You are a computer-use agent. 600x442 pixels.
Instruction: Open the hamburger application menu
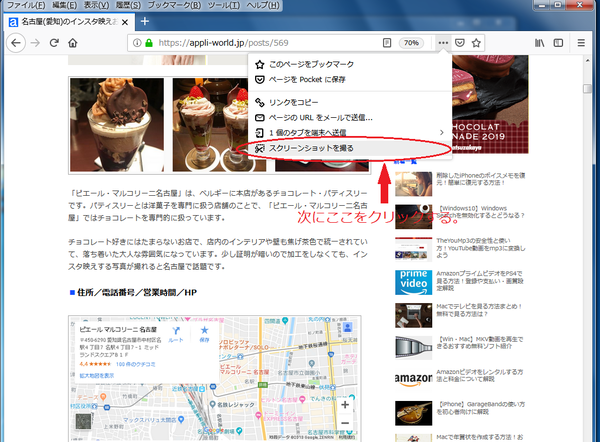581,43
